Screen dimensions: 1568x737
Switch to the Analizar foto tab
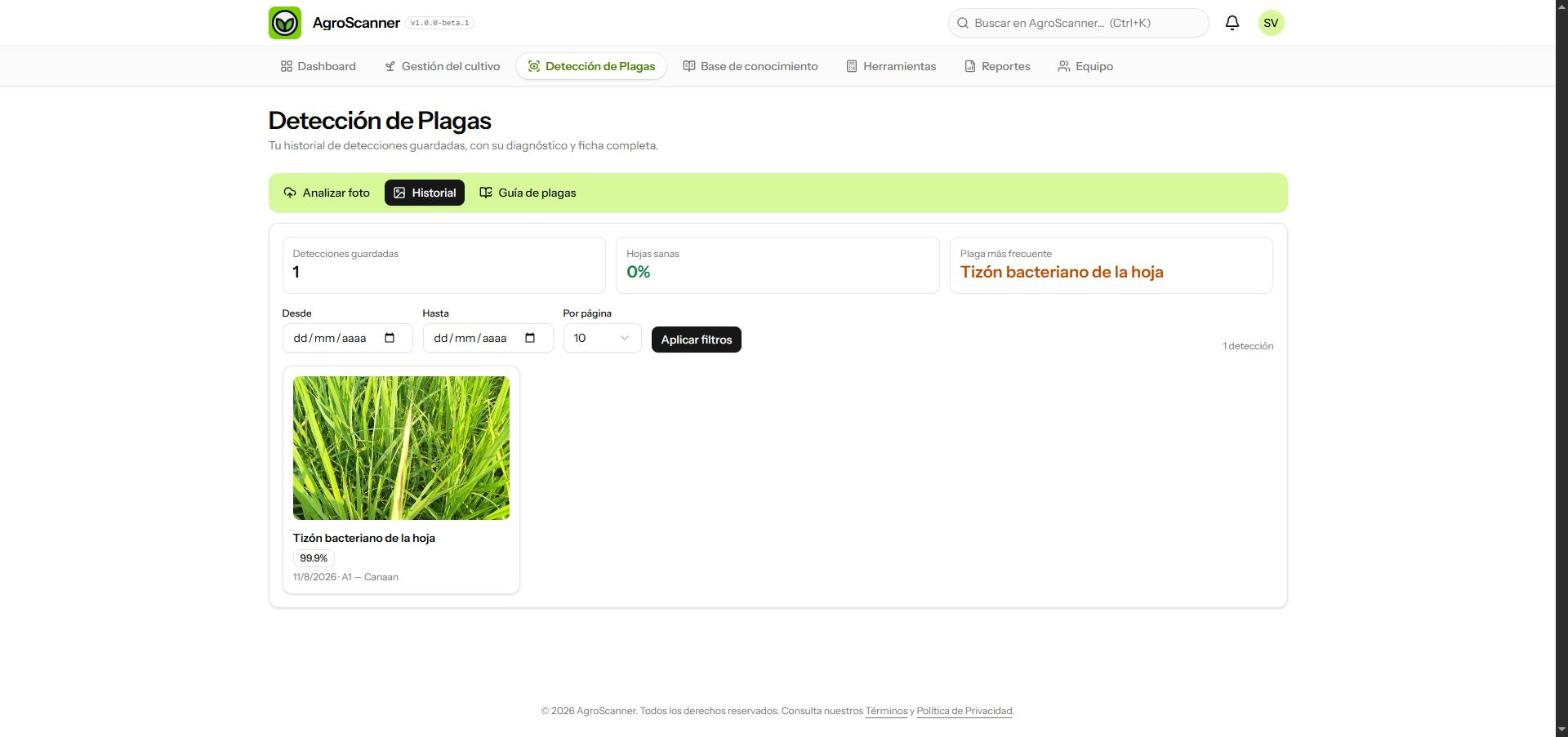327,193
